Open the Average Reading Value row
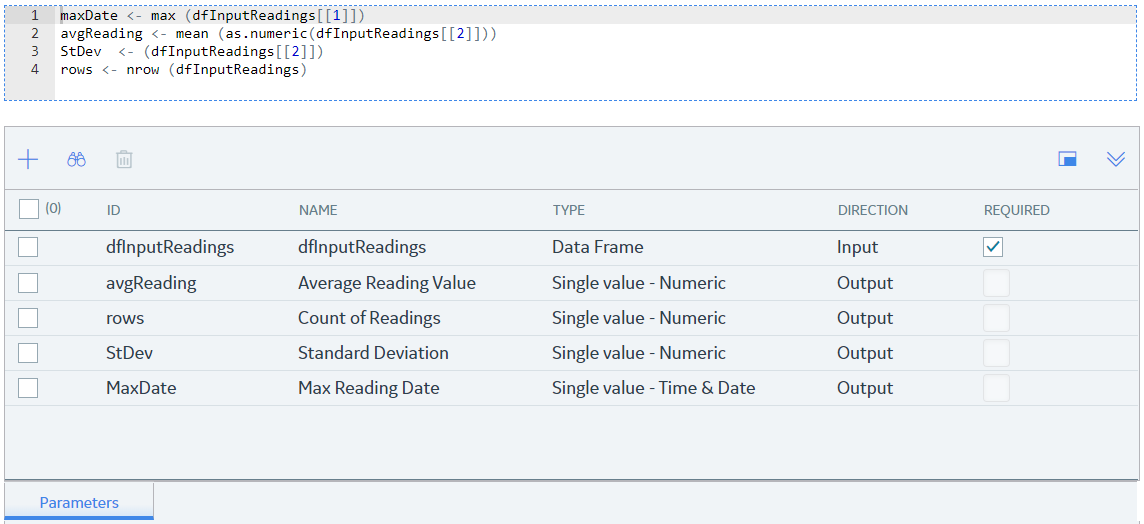Image resolution: width=1144 pixels, height=524 pixels. tap(571, 282)
